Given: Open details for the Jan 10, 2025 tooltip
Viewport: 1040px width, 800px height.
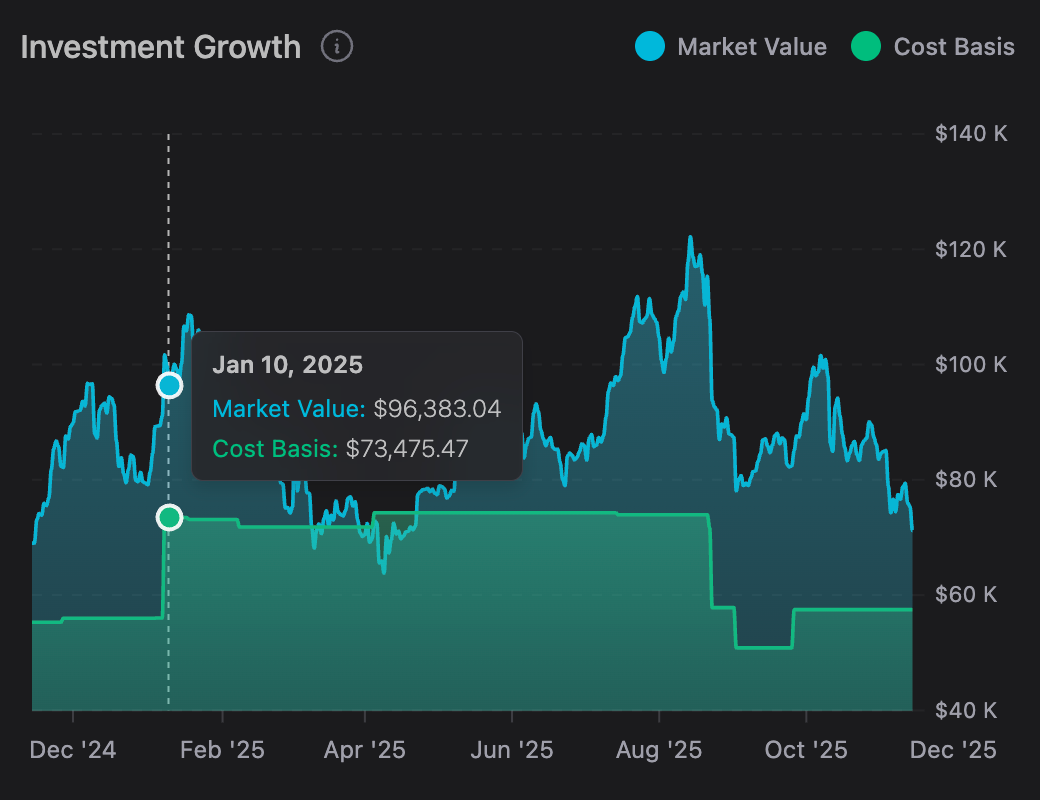Looking at the screenshot, I should [x=290, y=364].
